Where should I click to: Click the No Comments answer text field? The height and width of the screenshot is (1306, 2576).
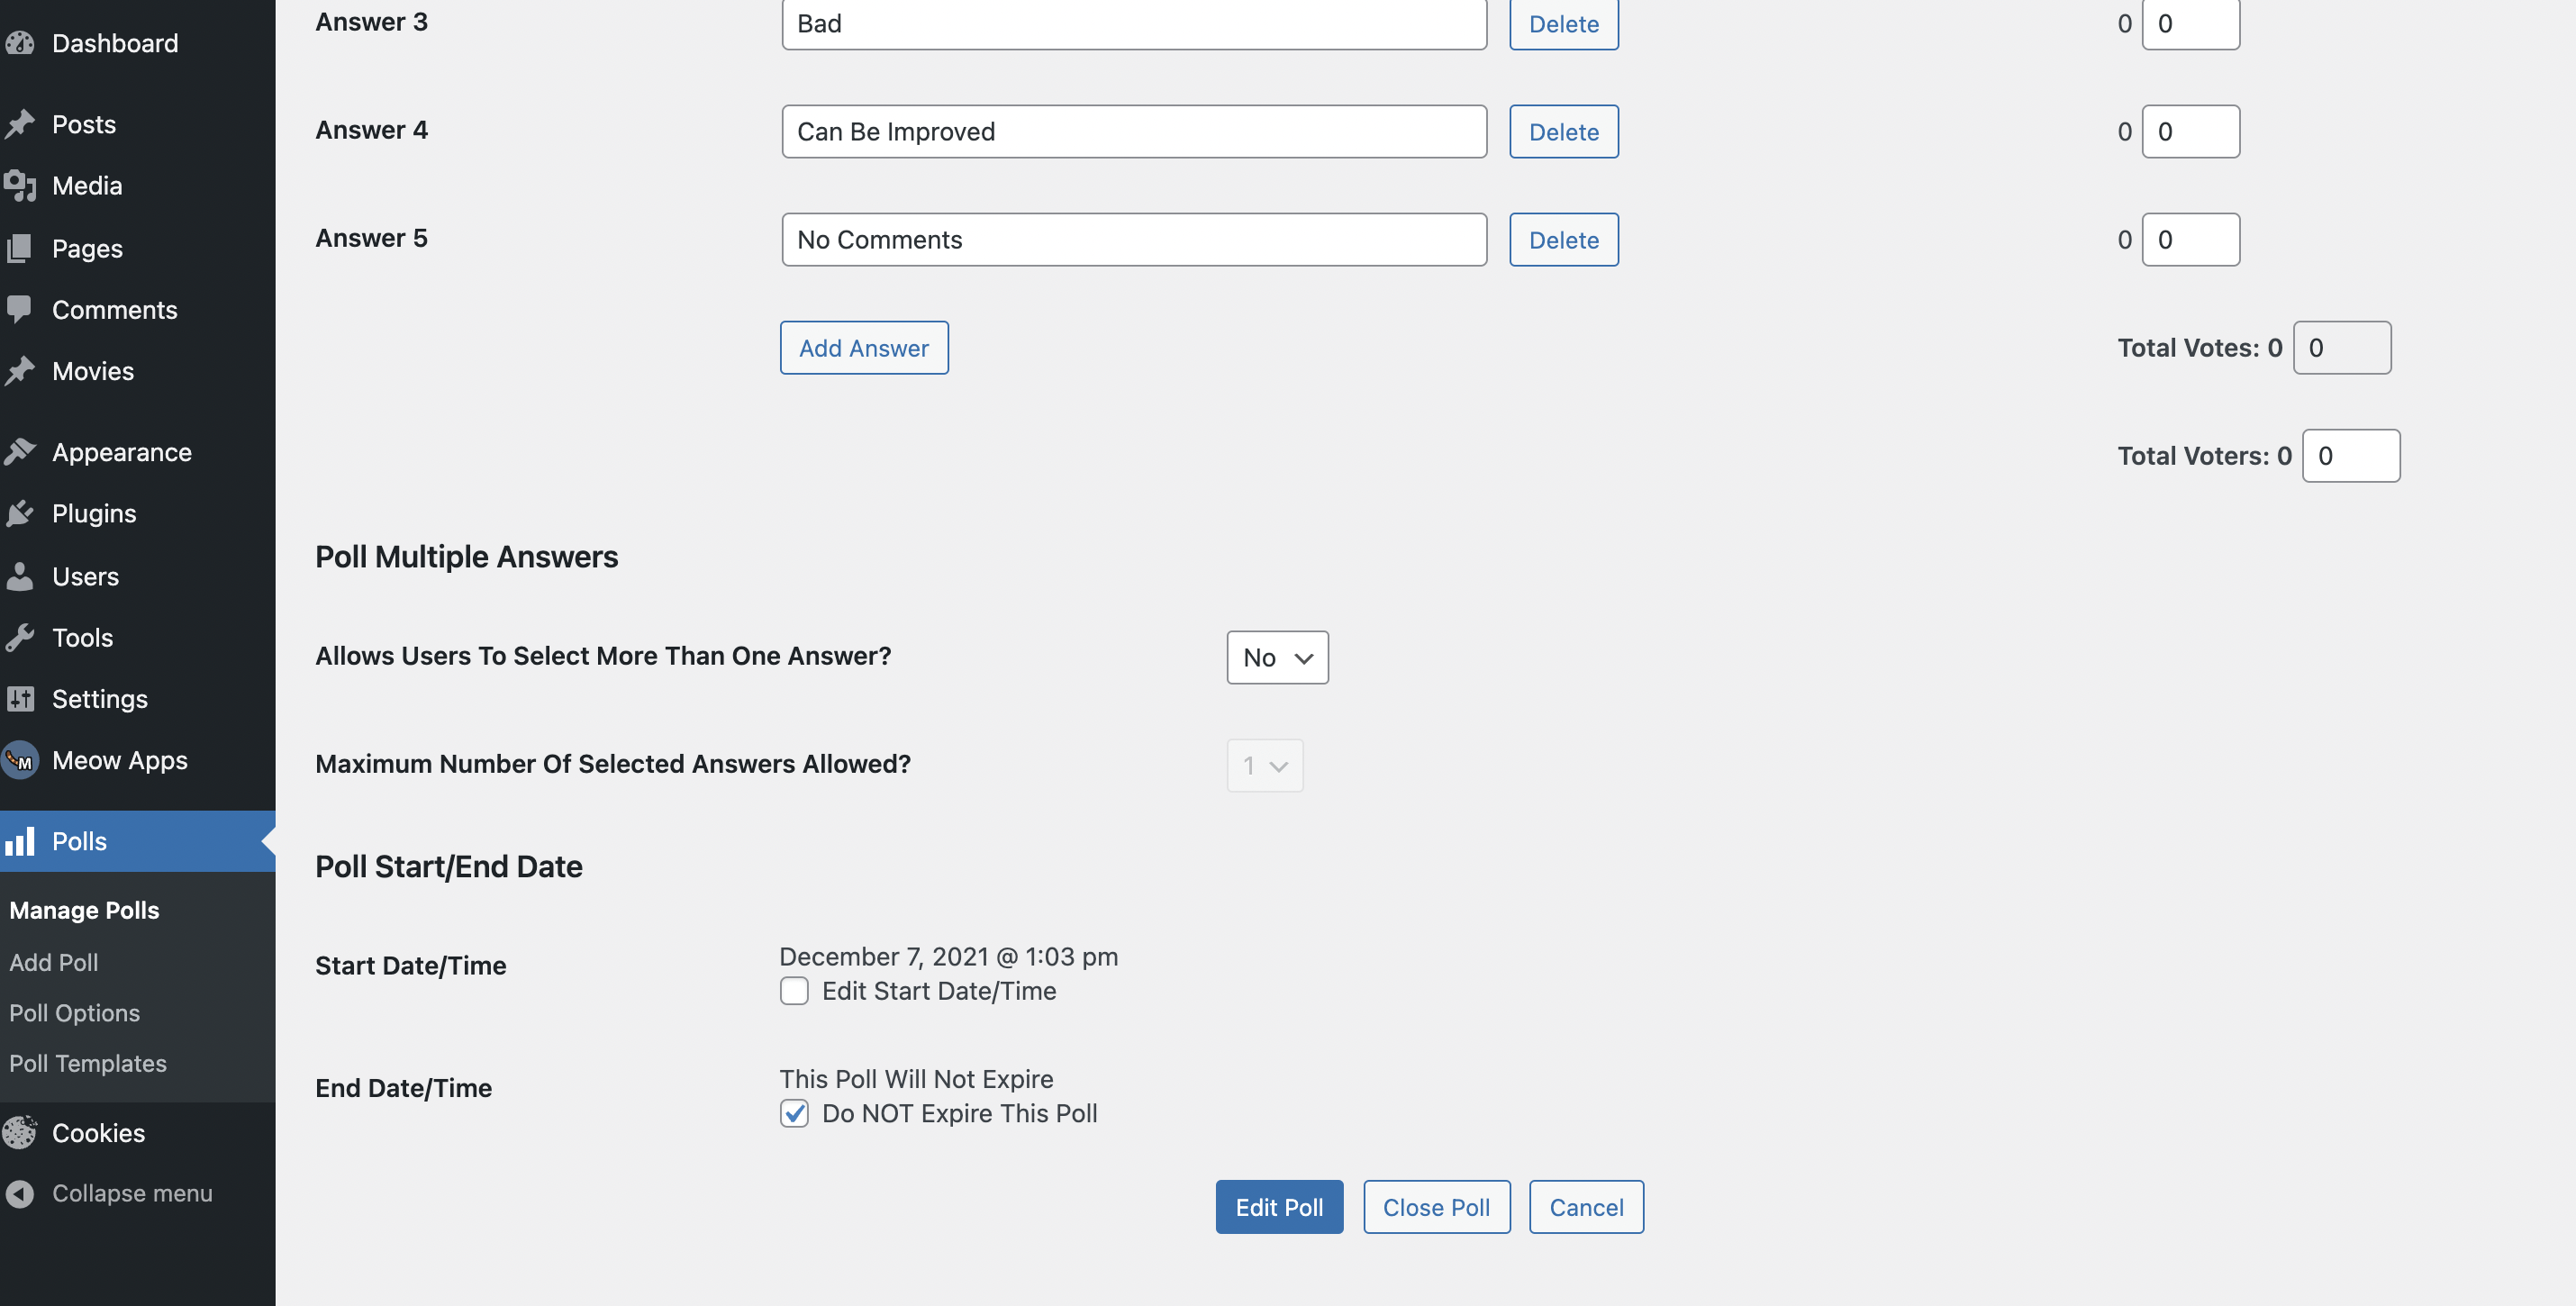[1133, 240]
